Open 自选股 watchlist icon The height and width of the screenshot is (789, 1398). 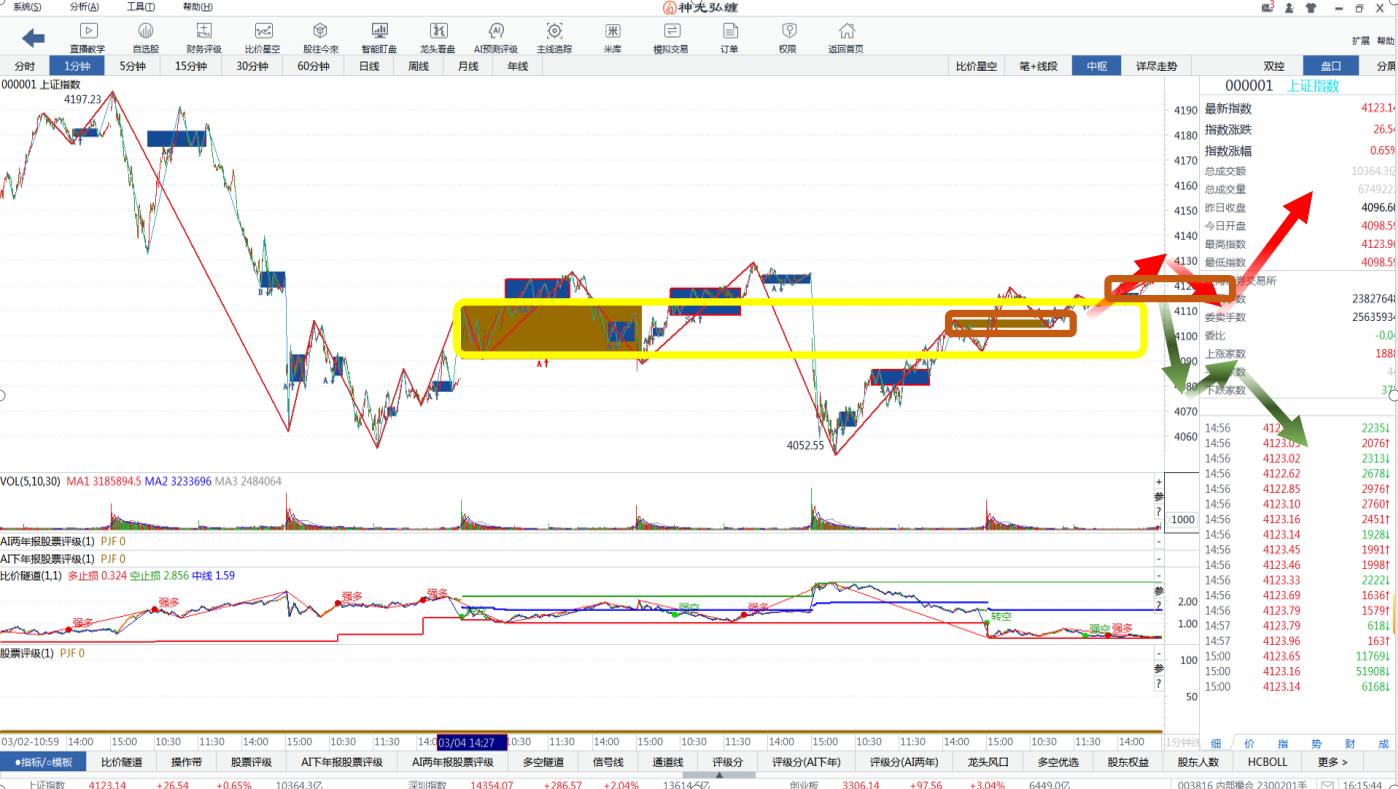[146, 38]
